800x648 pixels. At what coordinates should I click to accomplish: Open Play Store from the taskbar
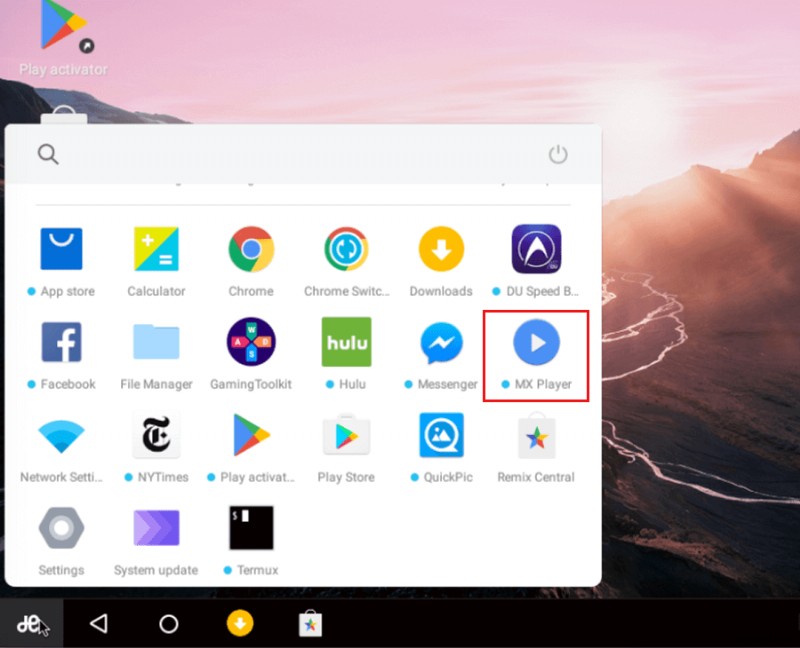pyautogui.click(x=311, y=622)
